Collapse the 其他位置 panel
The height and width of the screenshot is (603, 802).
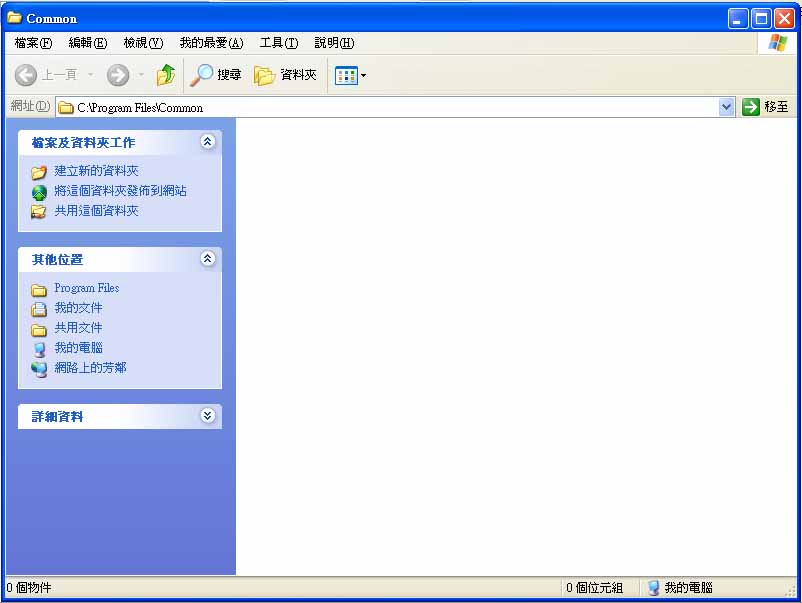[x=207, y=259]
